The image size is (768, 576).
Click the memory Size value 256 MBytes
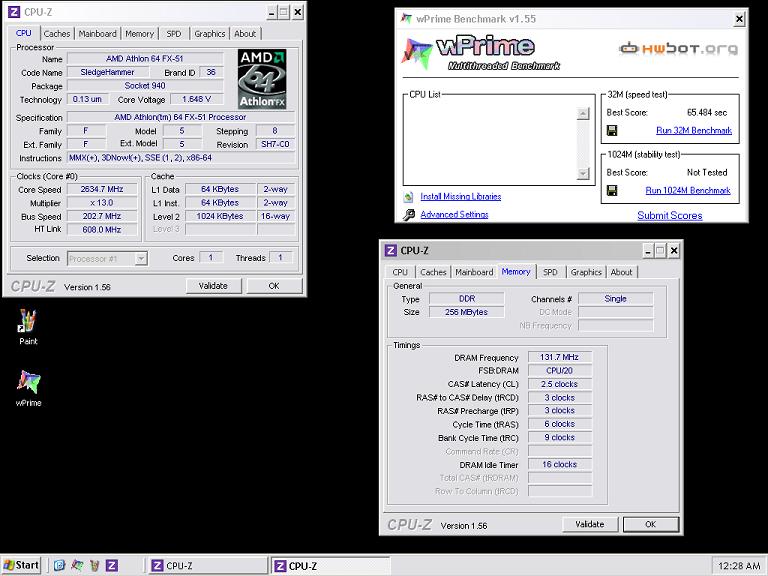click(x=467, y=312)
